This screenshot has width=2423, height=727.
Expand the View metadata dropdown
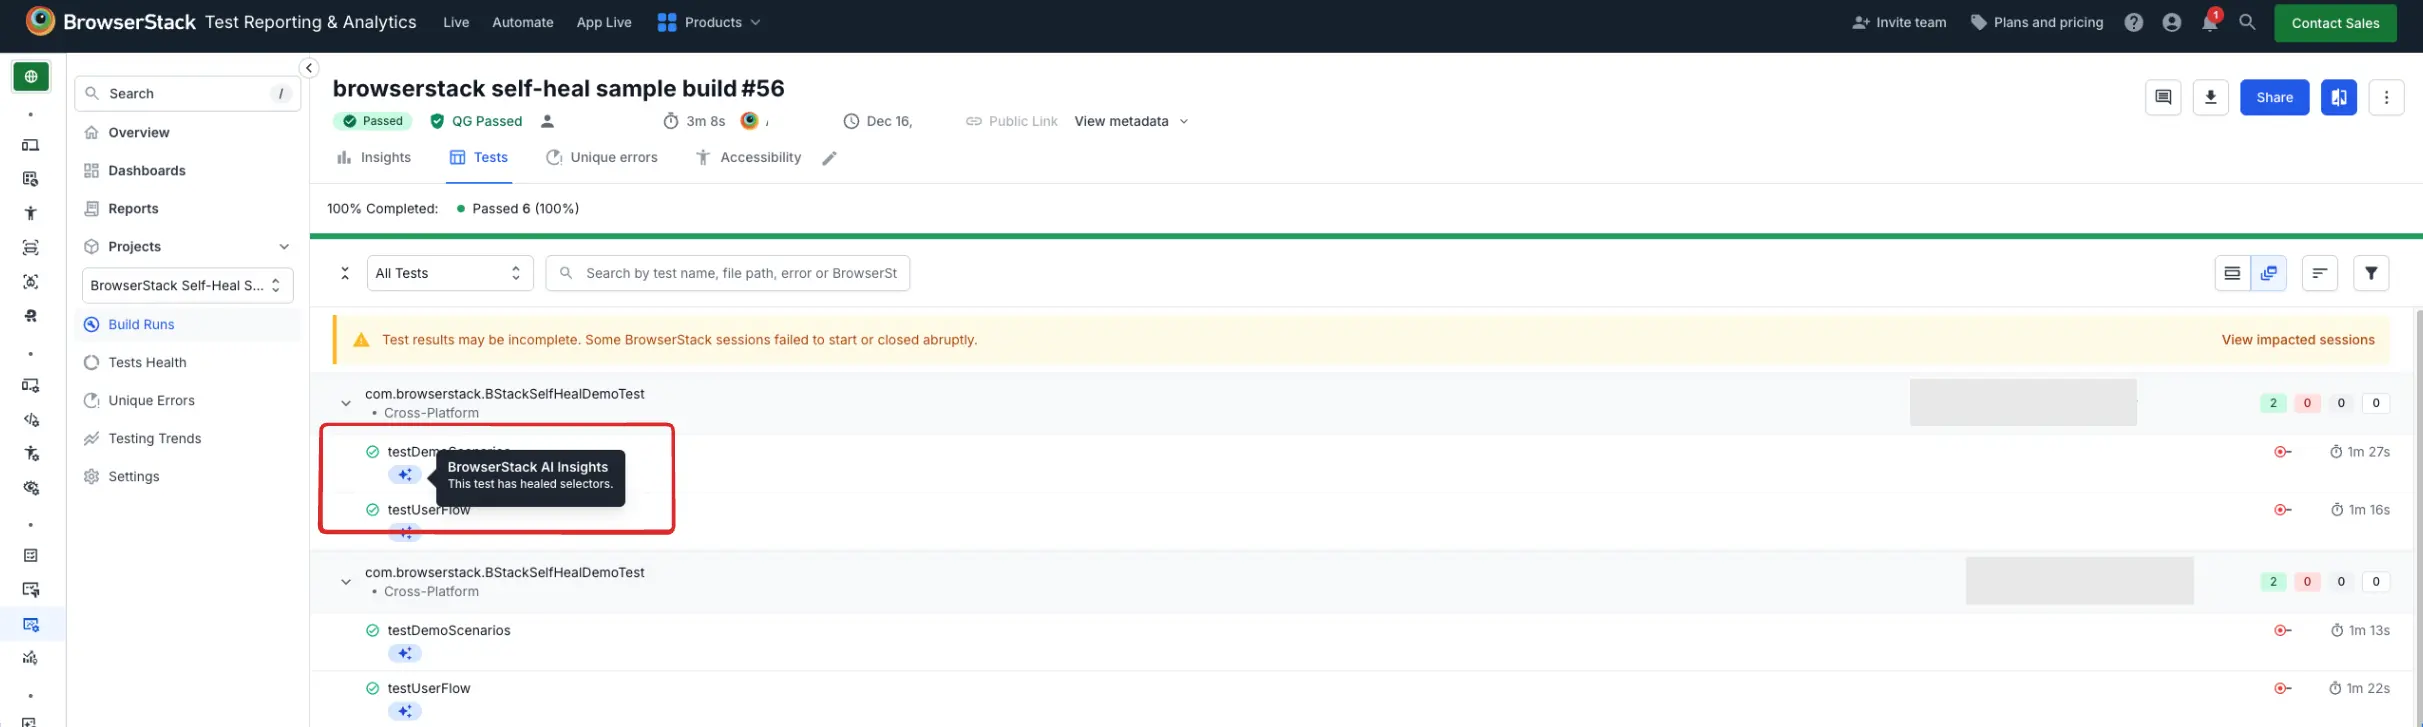(x=1131, y=121)
